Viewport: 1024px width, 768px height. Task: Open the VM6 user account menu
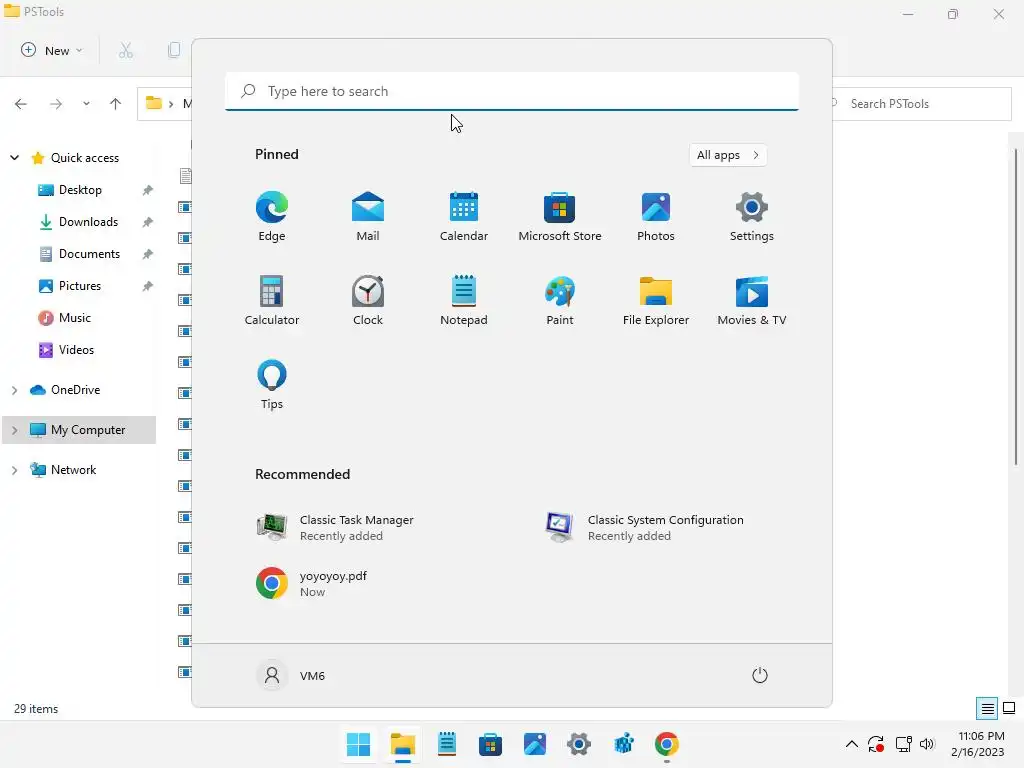(291, 675)
